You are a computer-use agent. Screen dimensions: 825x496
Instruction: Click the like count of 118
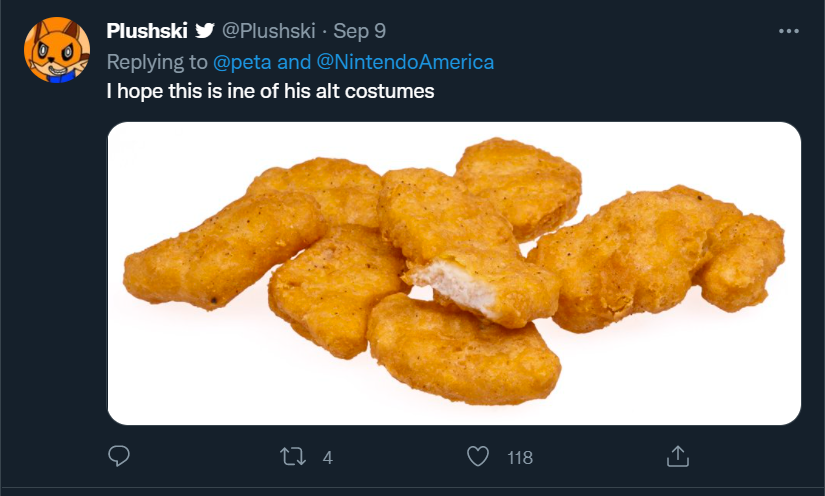(520, 458)
